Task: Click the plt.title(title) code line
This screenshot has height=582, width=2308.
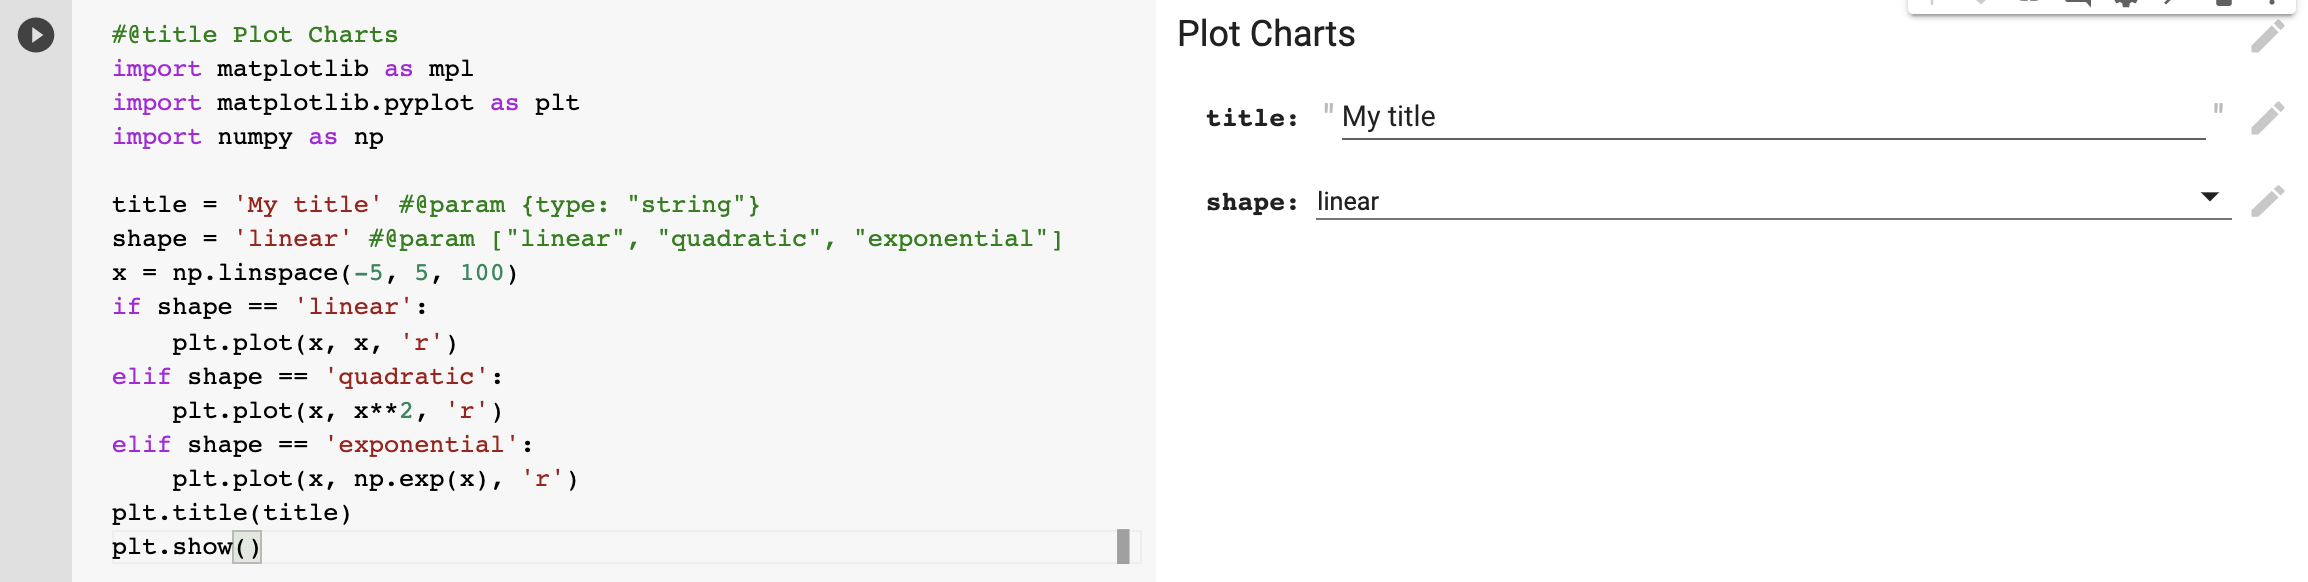Action: (x=232, y=513)
